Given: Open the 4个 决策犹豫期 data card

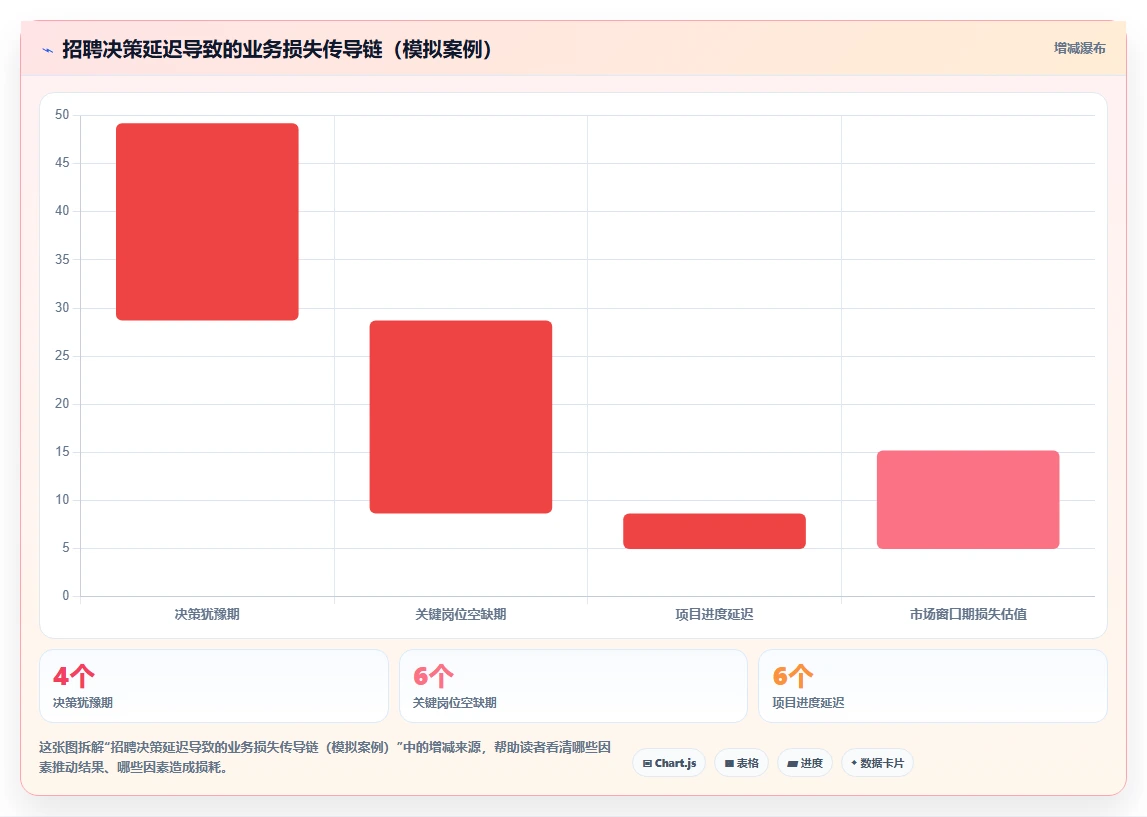Looking at the screenshot, I should click(x=214, y=686).
